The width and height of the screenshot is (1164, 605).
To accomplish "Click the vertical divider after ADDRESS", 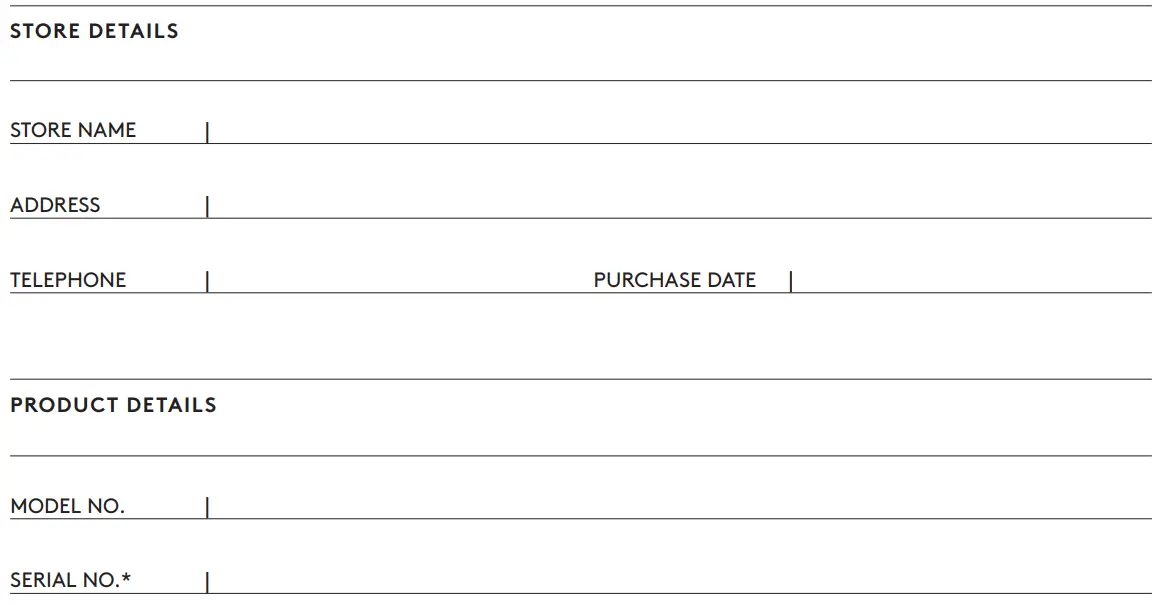I will tap(207, 207).
